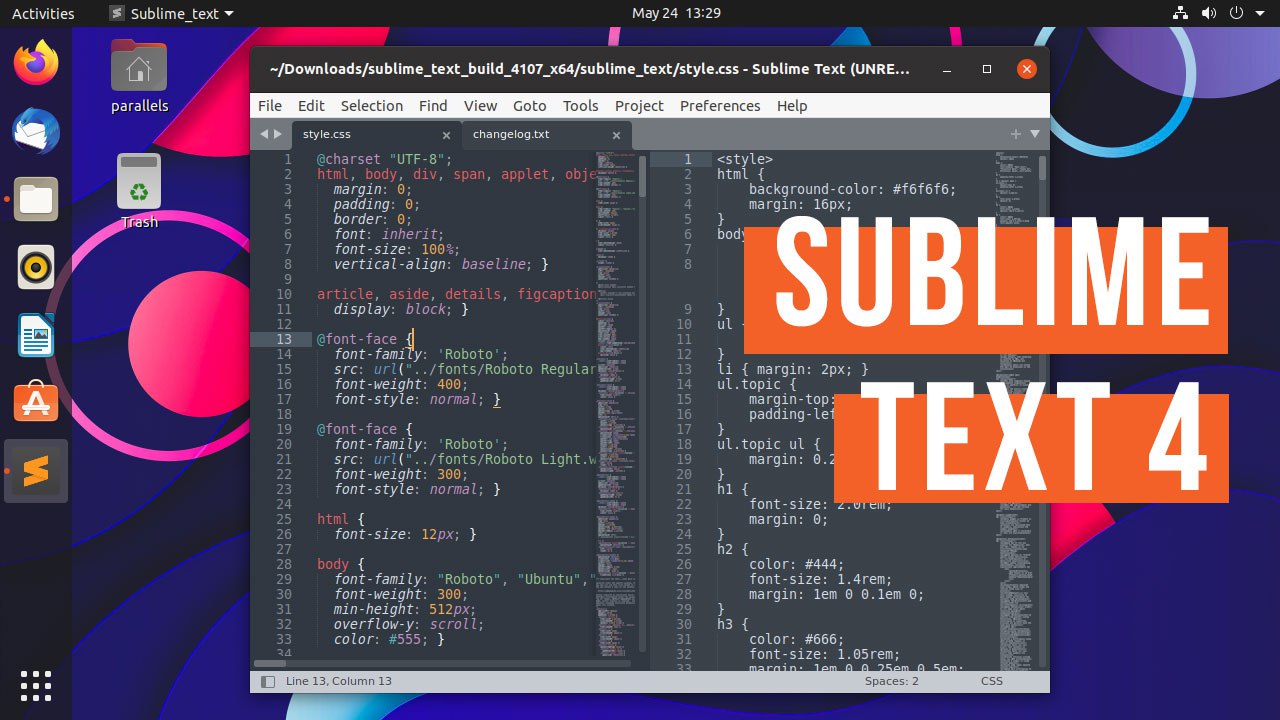The width and height of the screenshot is (1280, 720).
Task: Click the @charset "UTF-8" line
Action: [385, 159]
